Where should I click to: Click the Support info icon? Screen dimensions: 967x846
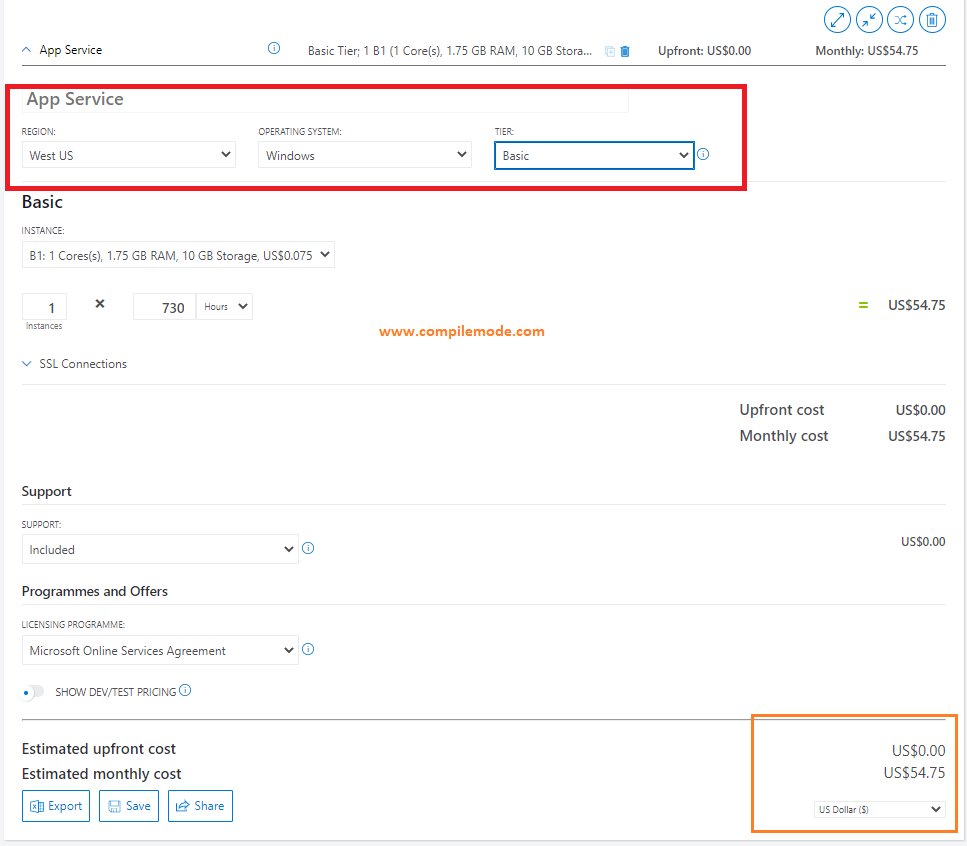coord(308,548)
